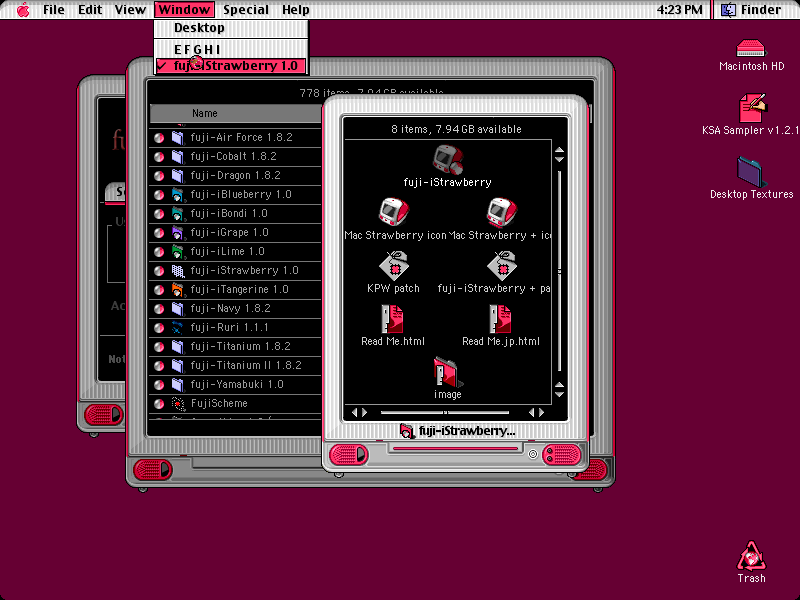The image size is (800, 600).
Task: Open the View menu
Action: click(130, 10)
